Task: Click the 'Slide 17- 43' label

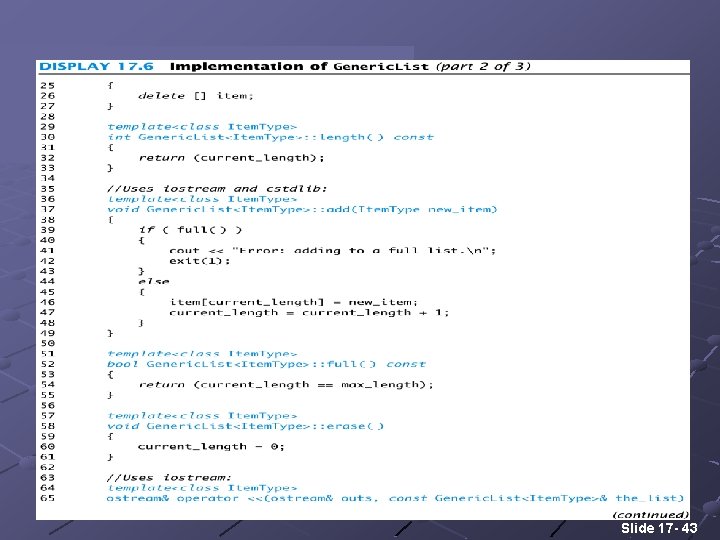Action: [659, 528]
